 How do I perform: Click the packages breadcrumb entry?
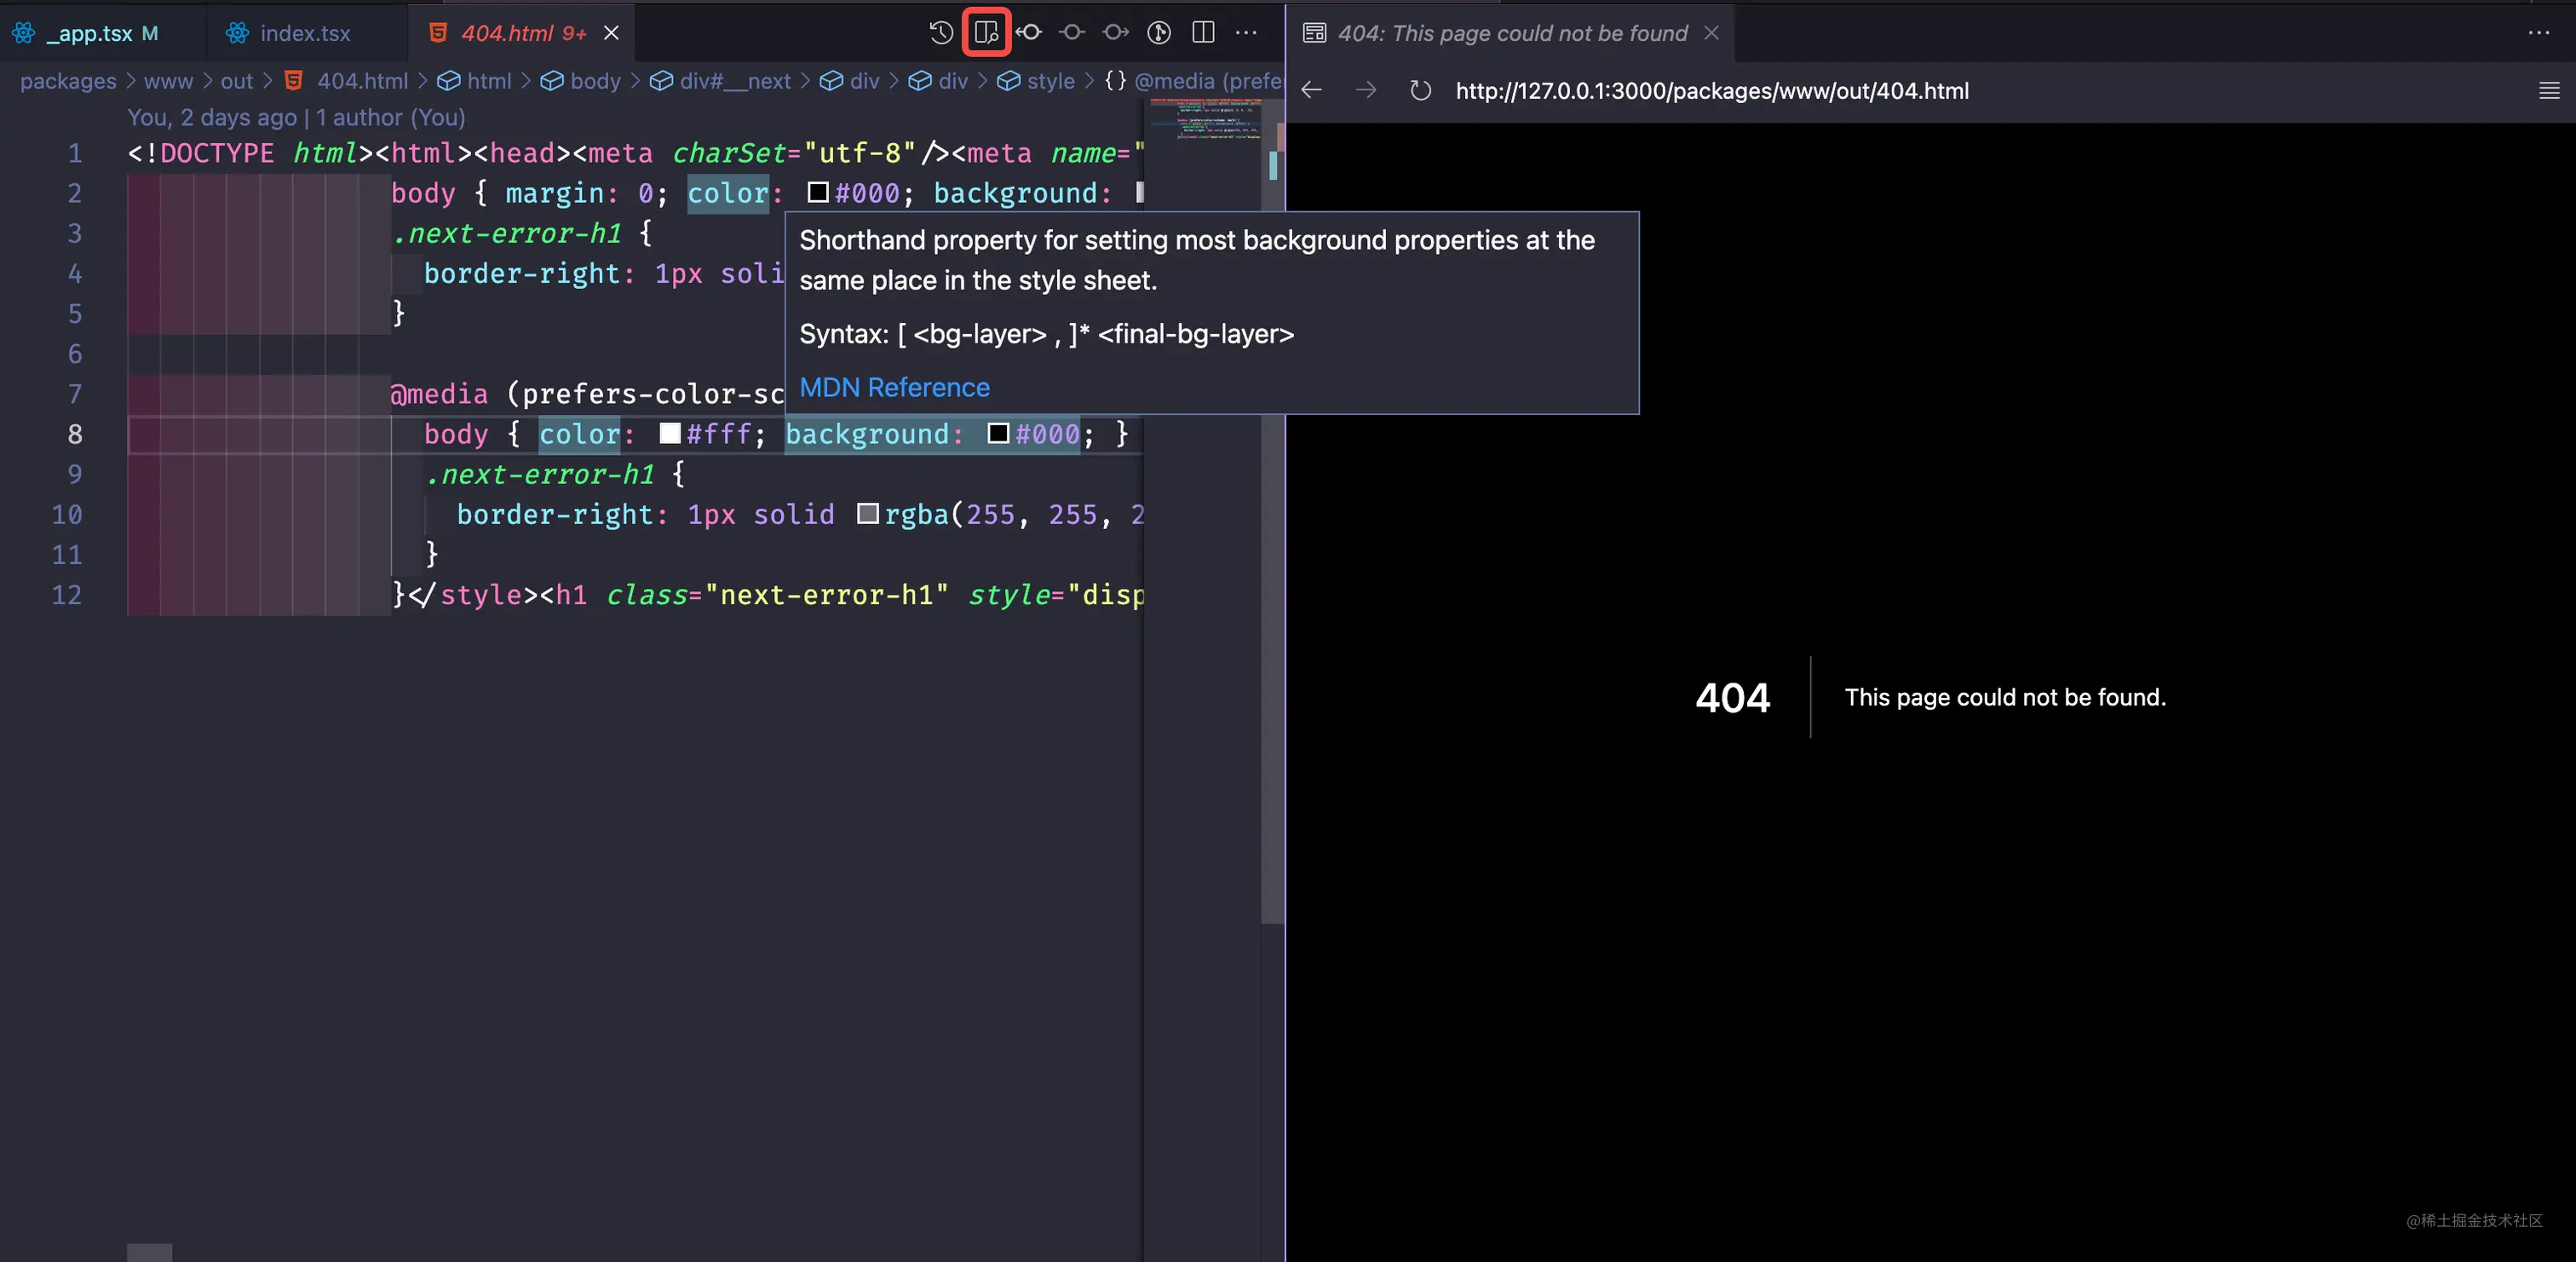[67, 81]
